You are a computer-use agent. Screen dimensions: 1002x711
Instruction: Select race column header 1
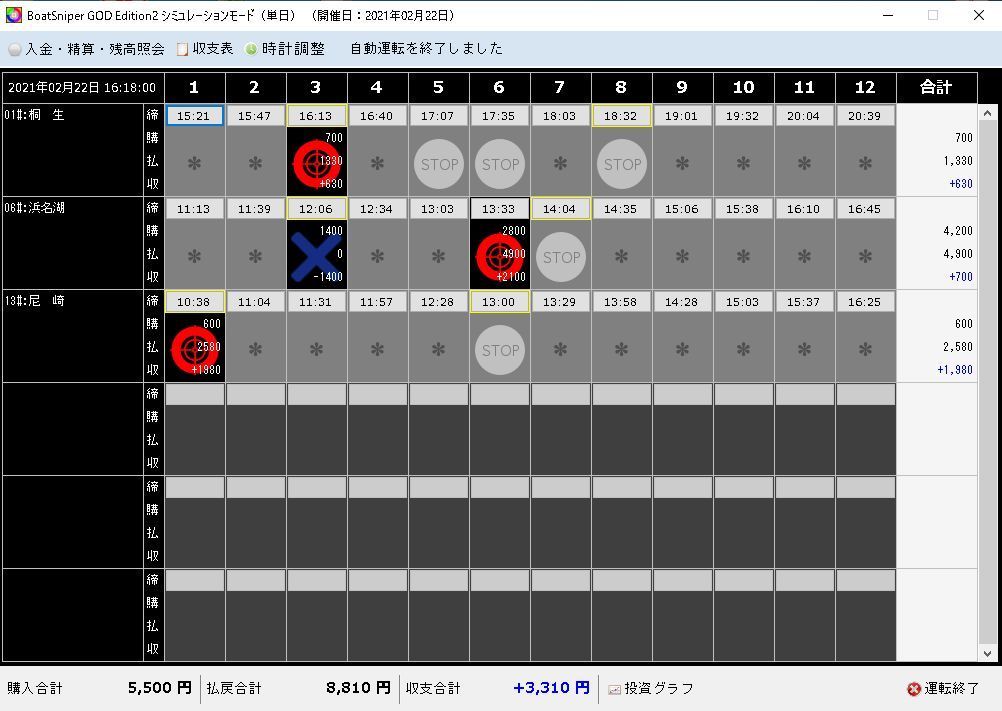(x=194, y=88)
